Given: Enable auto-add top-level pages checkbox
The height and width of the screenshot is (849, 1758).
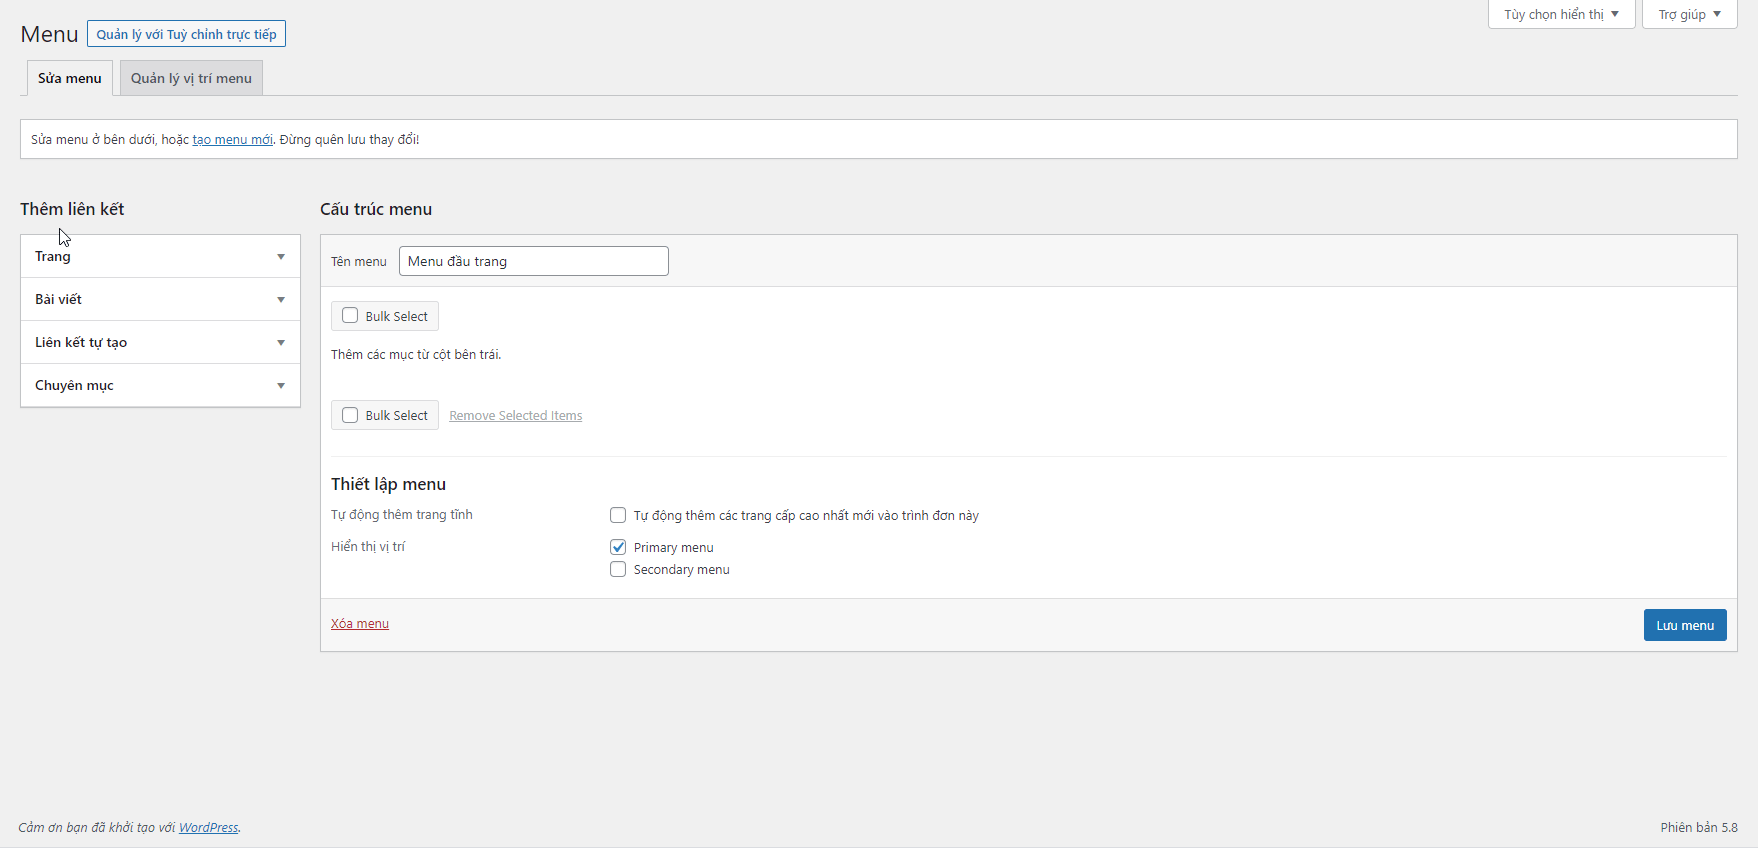Looking at the screenshot, I should [x=618, y=516].
